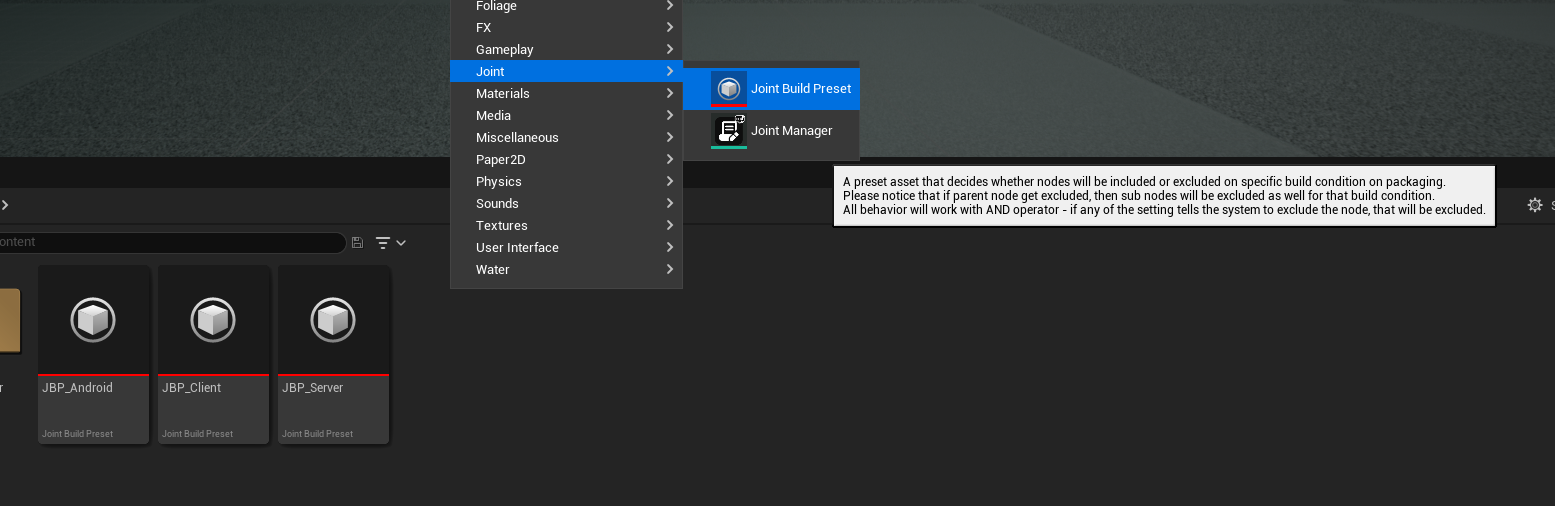1555x506 pixels.
Task: Click the Sounds menu entry
Action: tap(497, 203)
